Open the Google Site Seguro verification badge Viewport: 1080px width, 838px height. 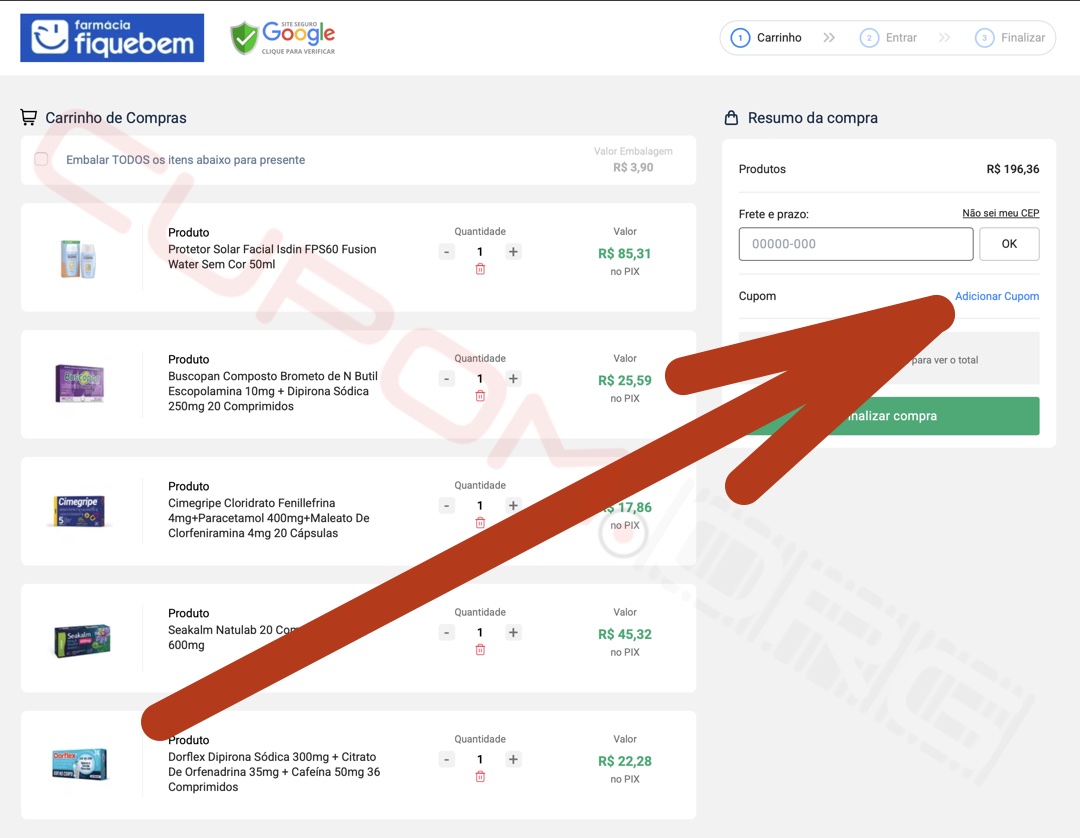[x=283, y=38]
